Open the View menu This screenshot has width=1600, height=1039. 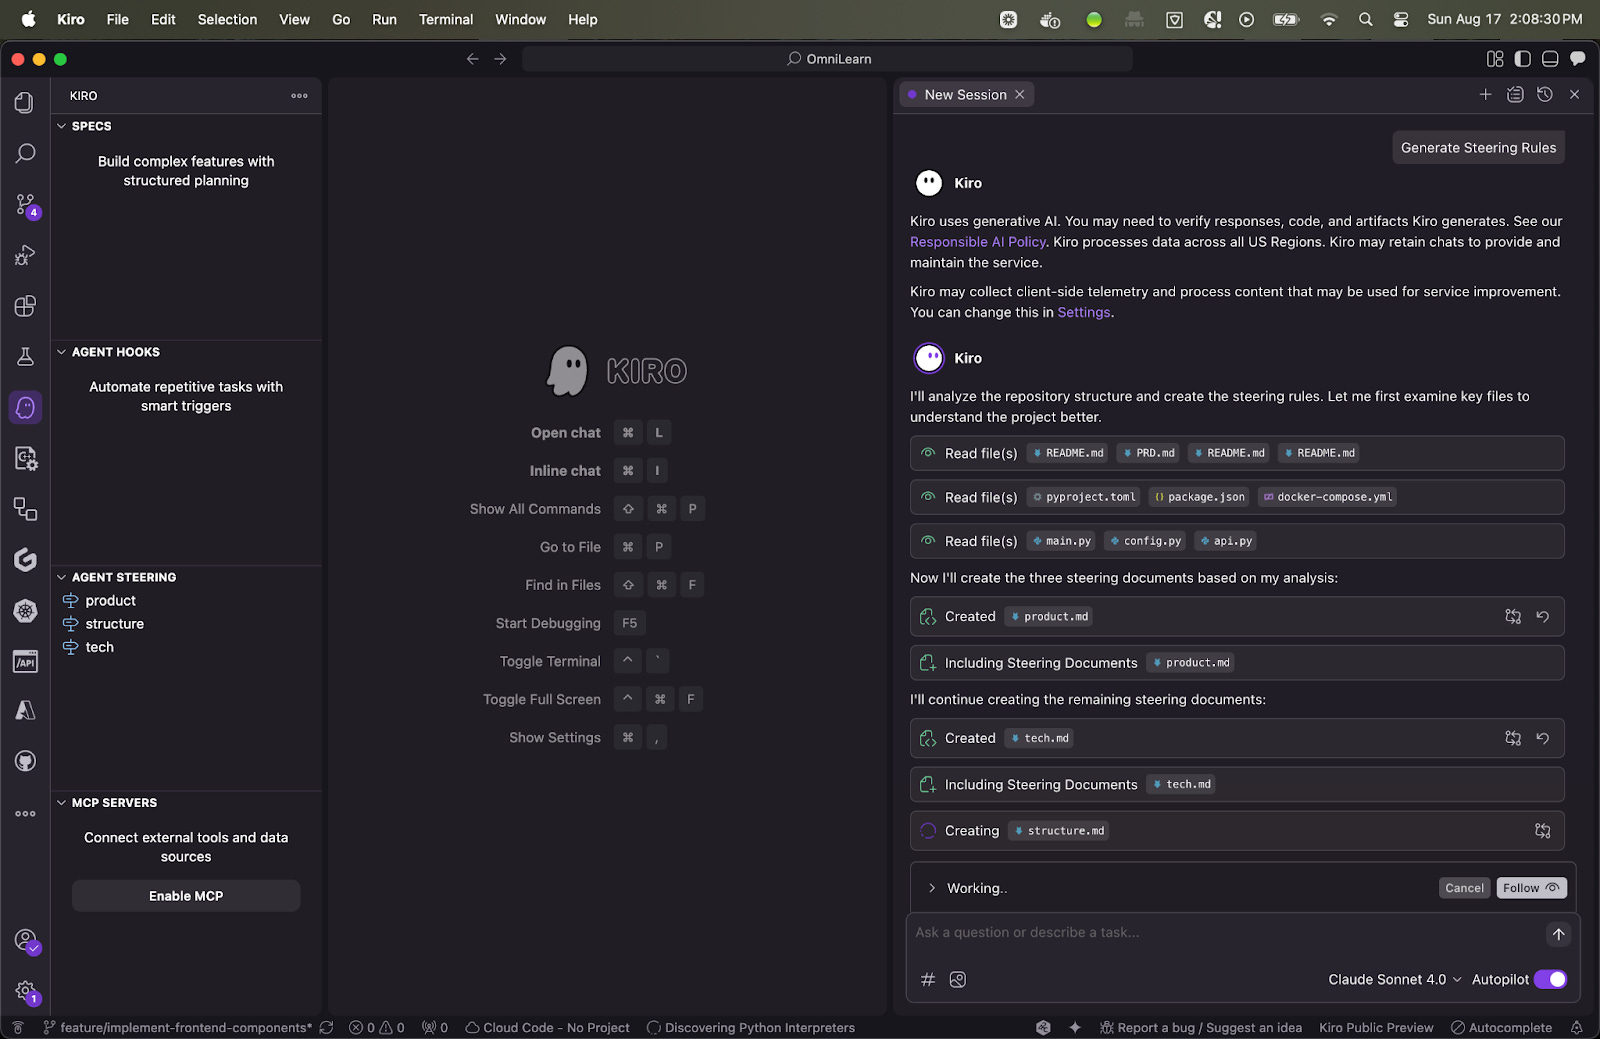pyautogui.click(x=294, y=19)
